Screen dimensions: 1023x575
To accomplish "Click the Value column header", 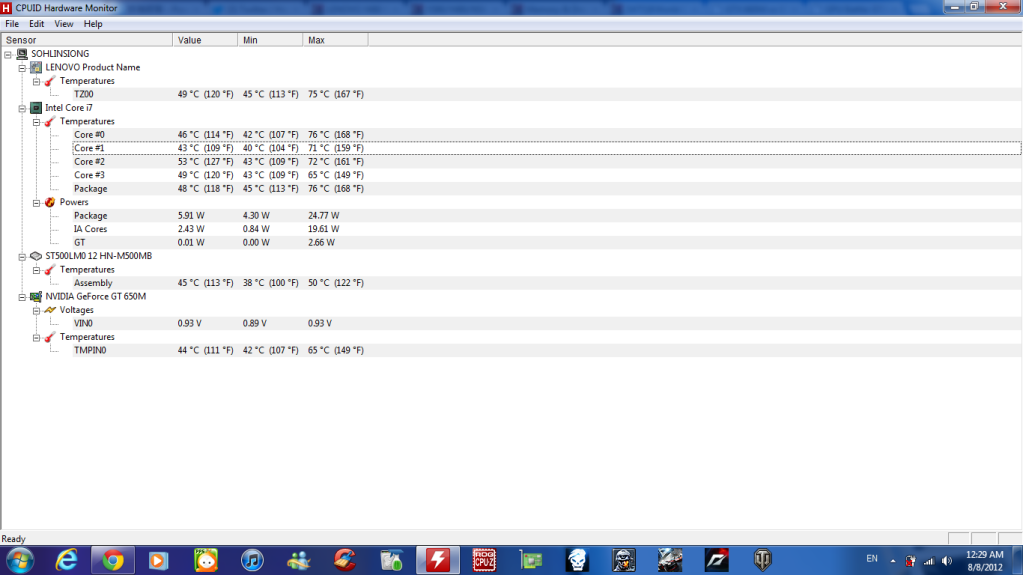I will point(190,40).
